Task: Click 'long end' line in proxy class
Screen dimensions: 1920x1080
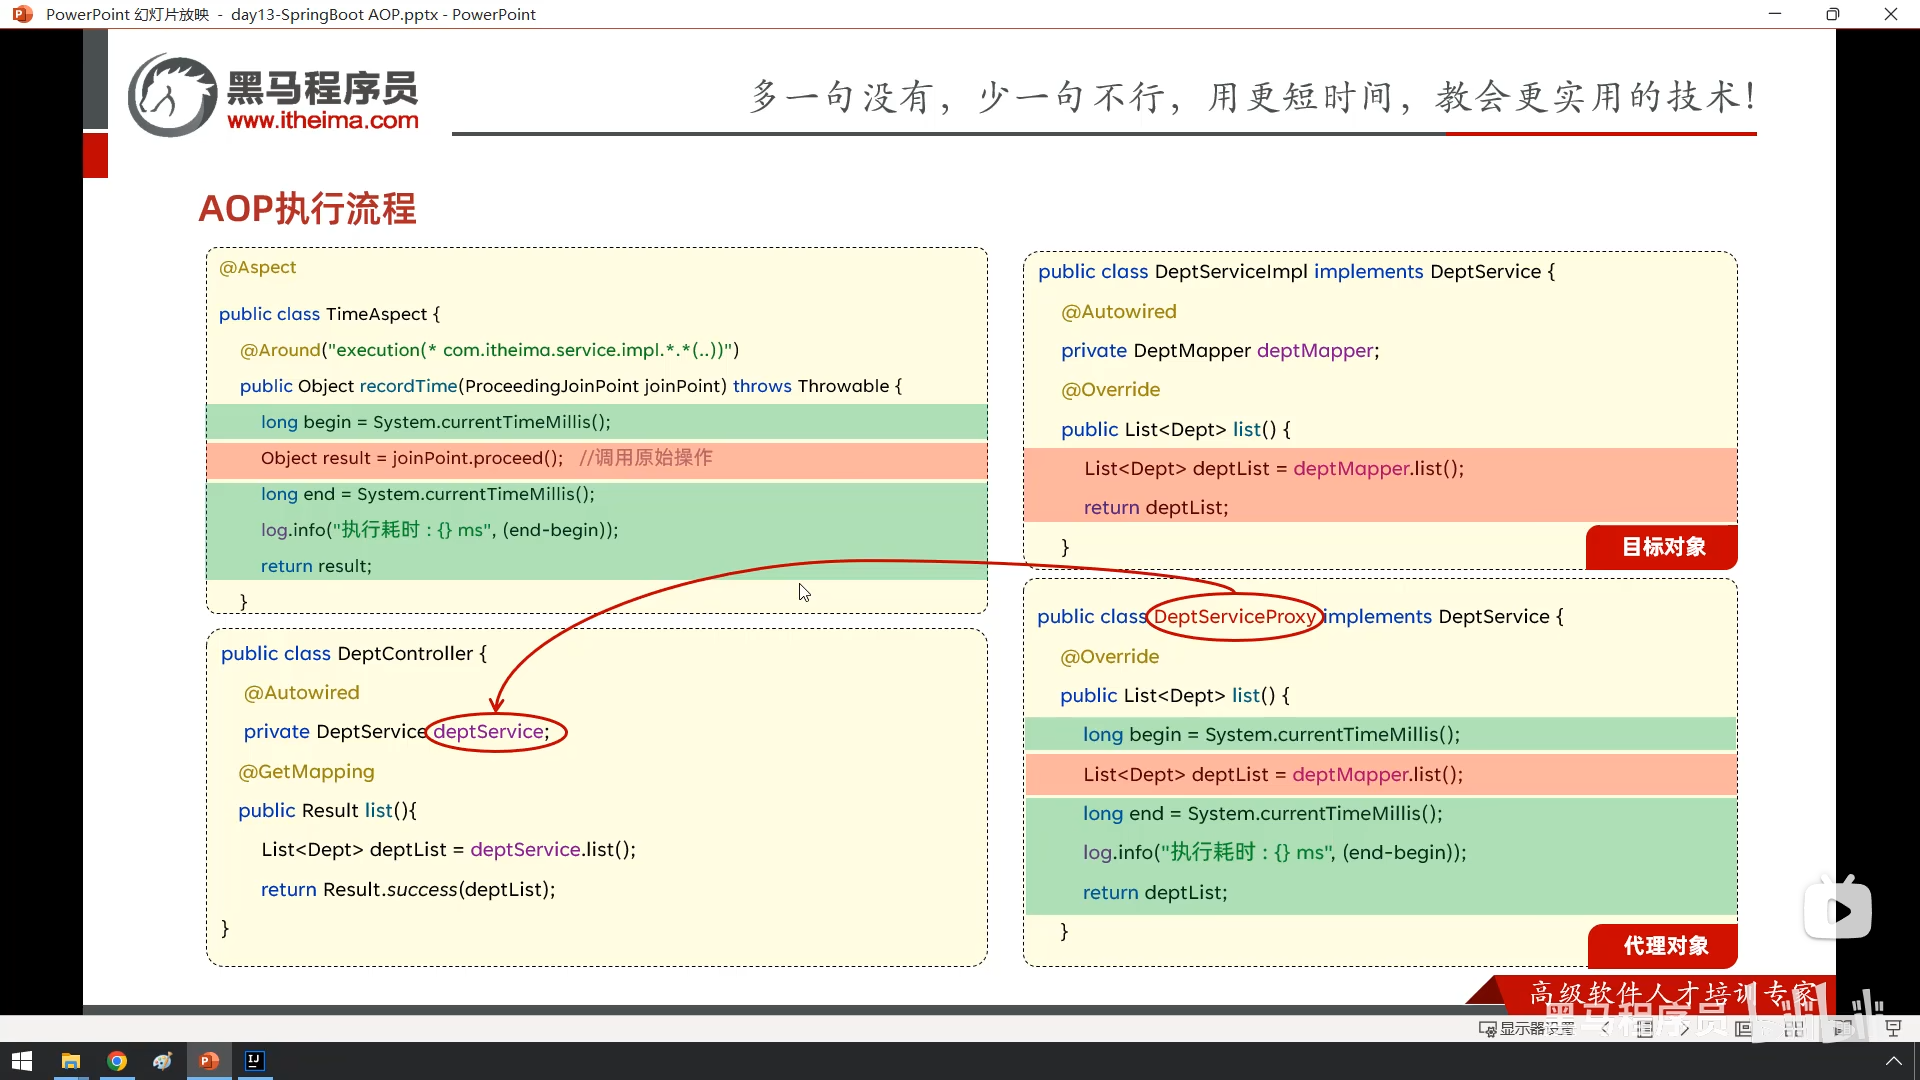Action: (1262, 814)
